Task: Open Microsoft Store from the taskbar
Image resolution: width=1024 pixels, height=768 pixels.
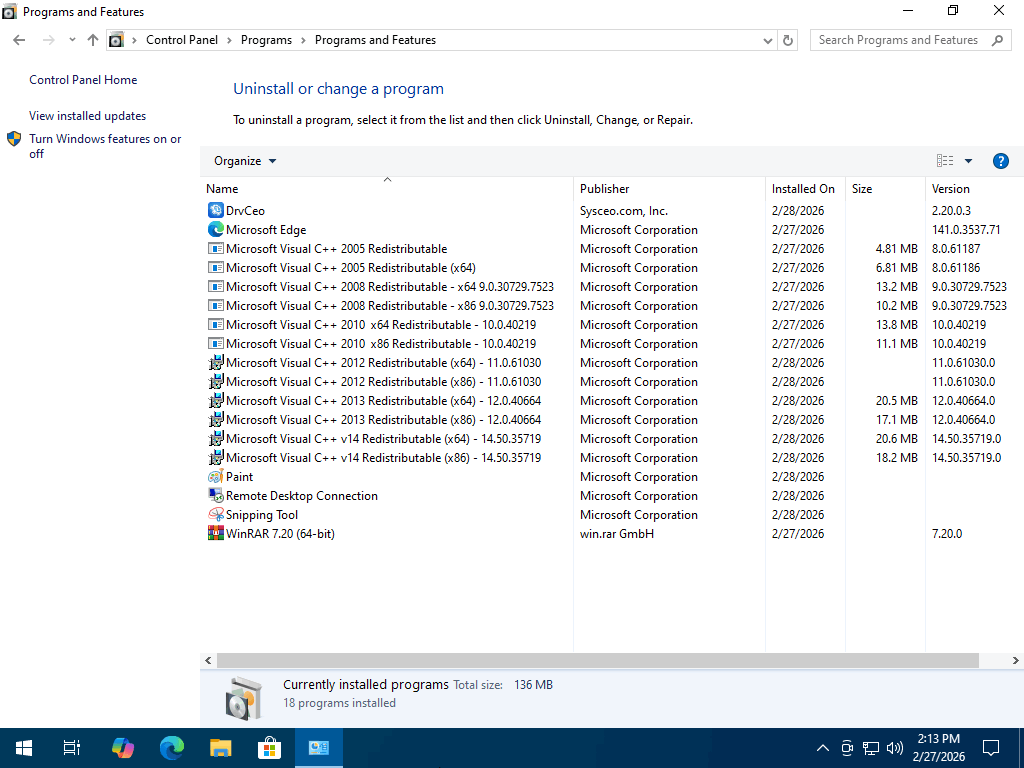Action: (x=269, y=747)
